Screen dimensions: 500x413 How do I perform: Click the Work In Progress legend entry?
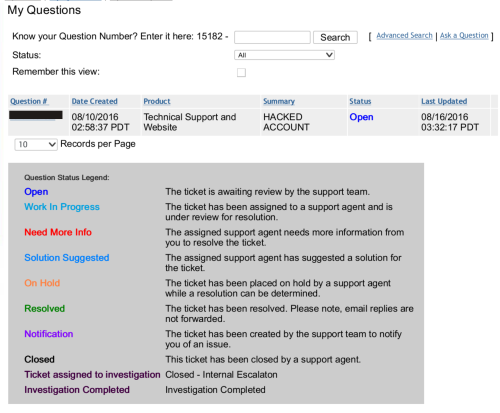coord(62,207)
